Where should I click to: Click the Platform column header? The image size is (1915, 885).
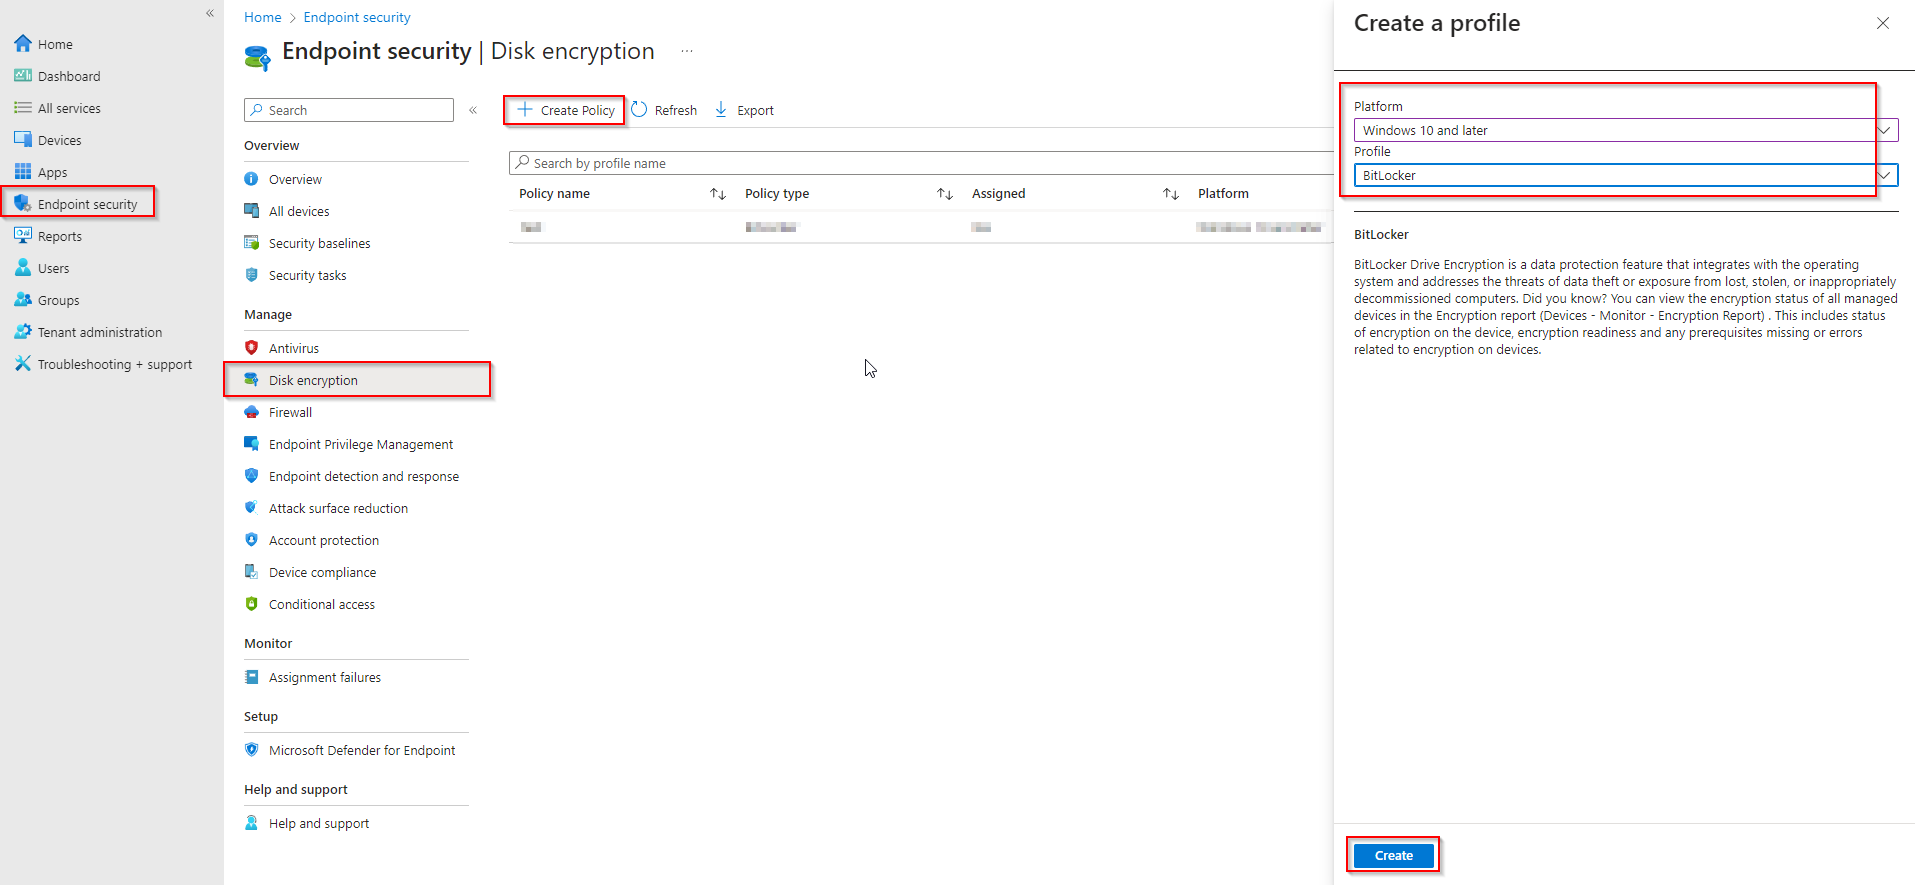(1223, 194)
